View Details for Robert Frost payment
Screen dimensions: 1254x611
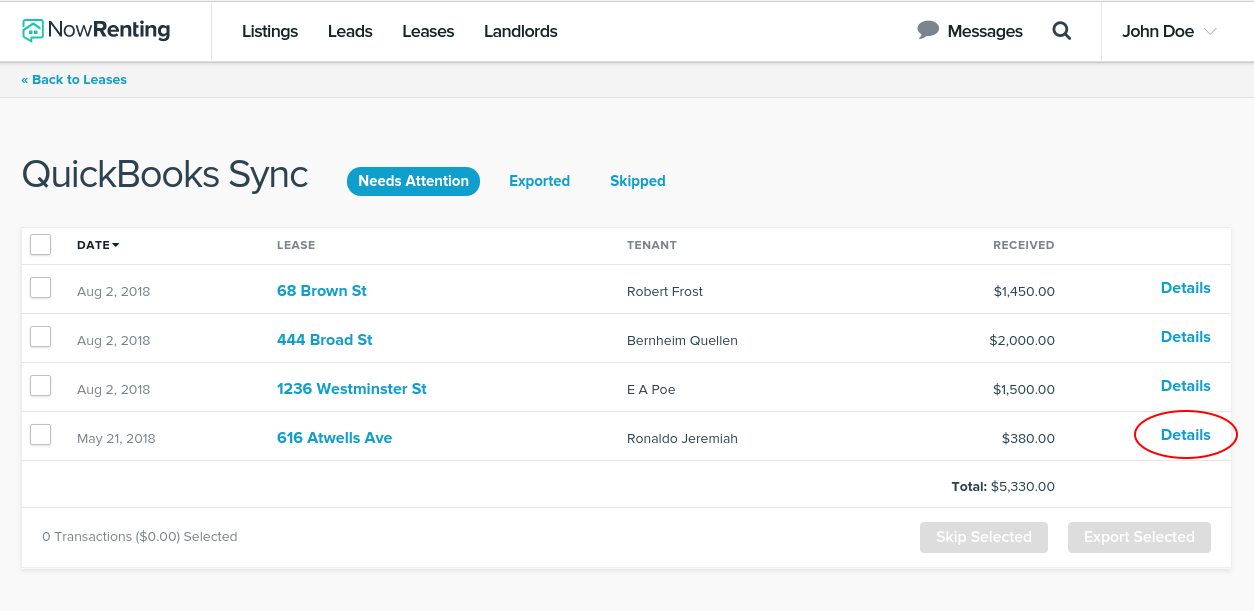pyautogui.click(x=1186, y=288)
